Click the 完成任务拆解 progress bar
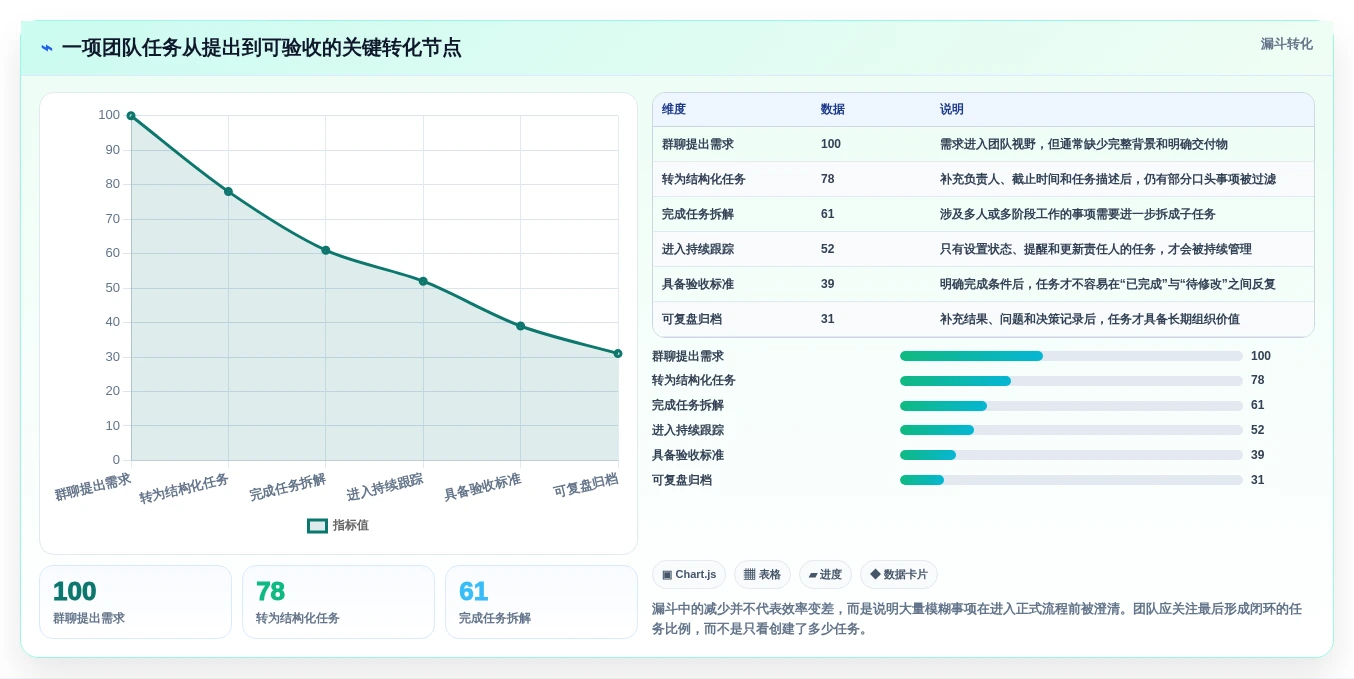The image size is (1354, 679). (1071, 406)
